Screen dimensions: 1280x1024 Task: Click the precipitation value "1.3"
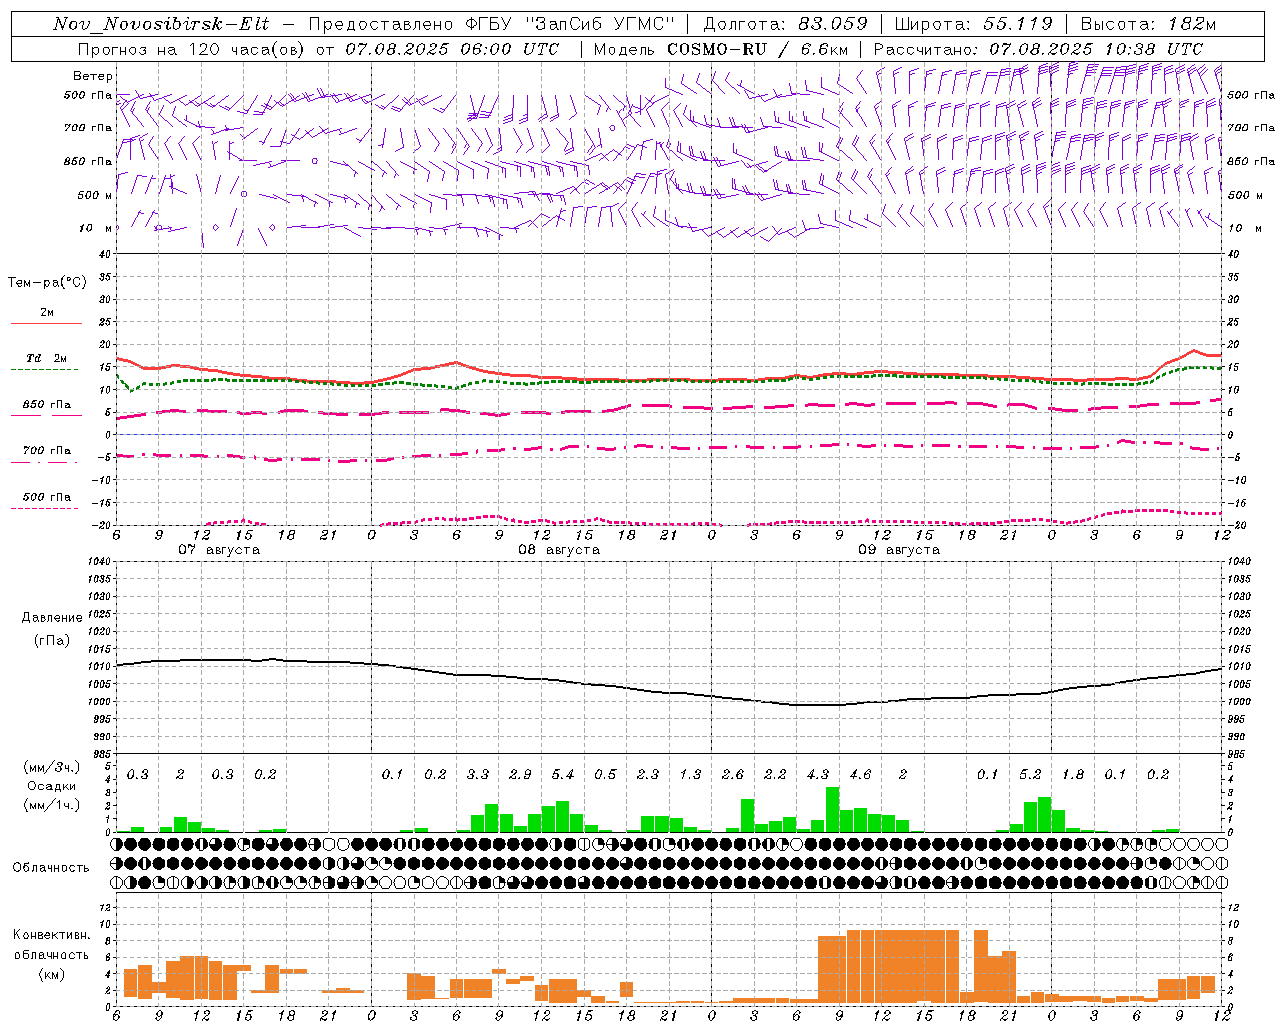690,774
